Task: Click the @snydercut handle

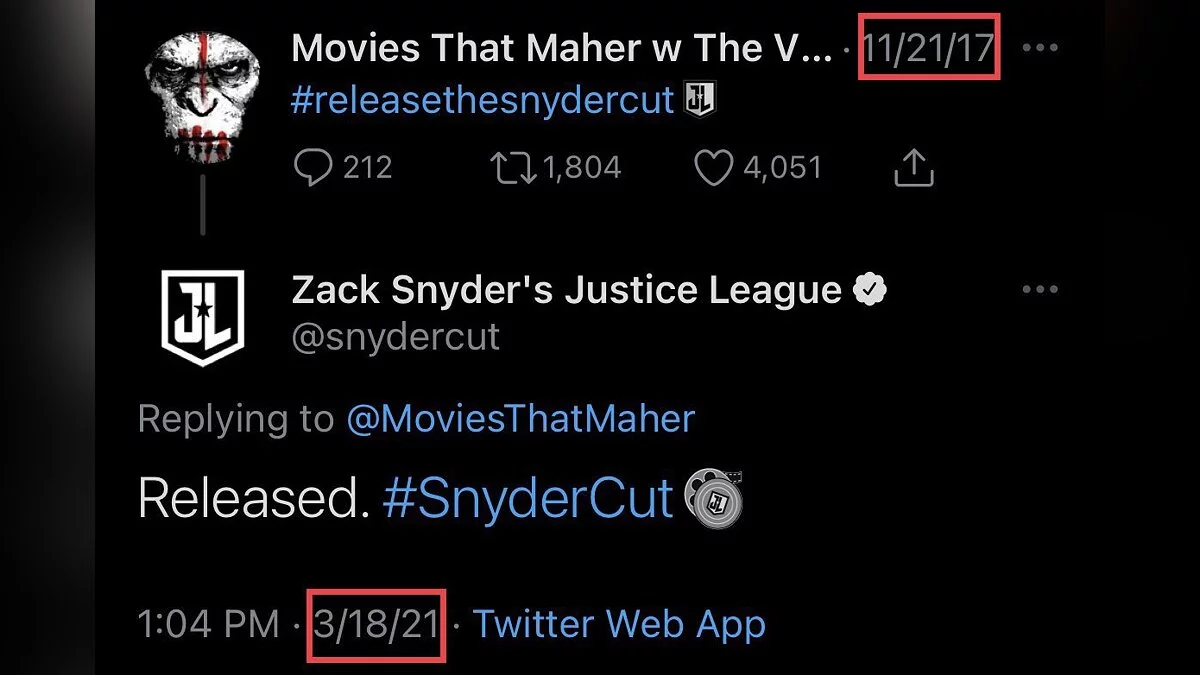Action: coord(395,337)
